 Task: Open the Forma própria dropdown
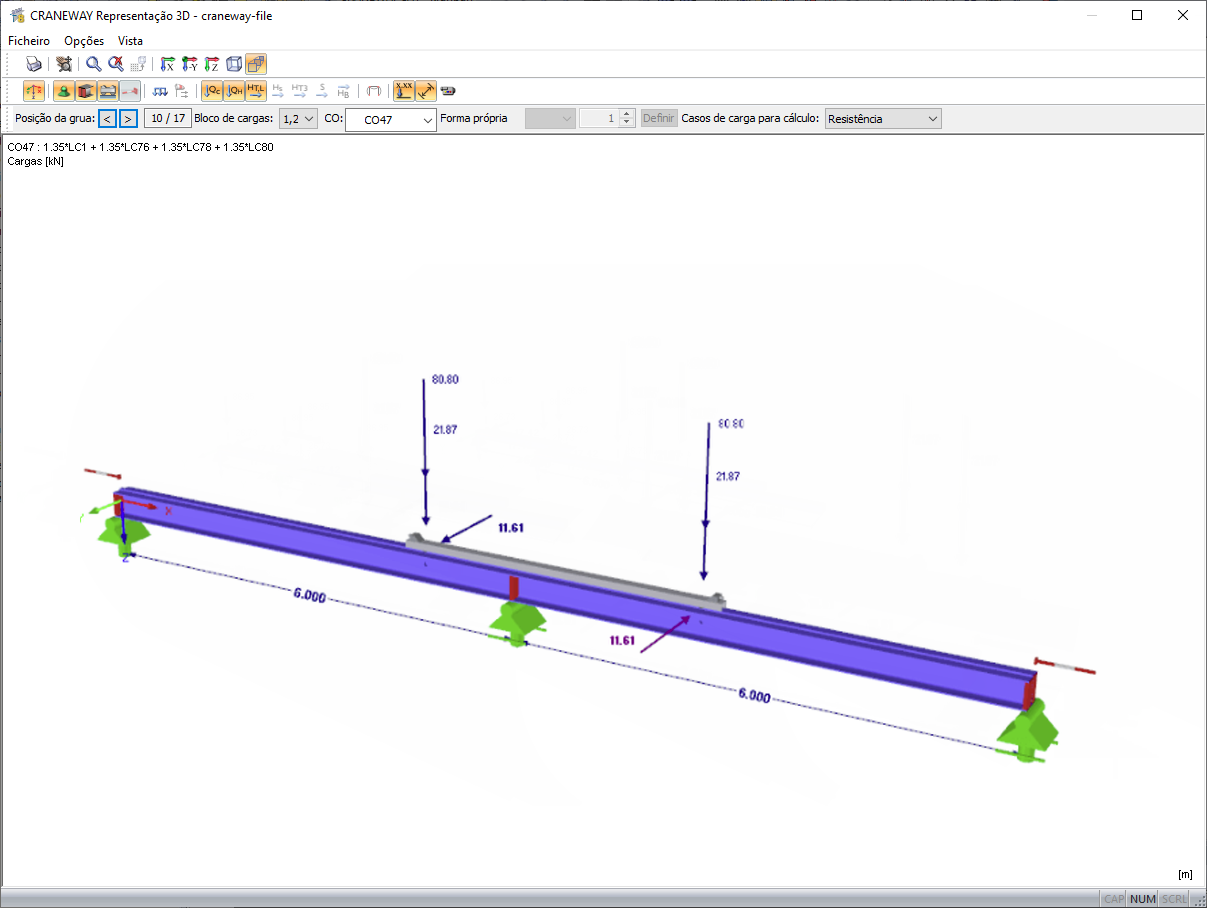coord(550,119)
